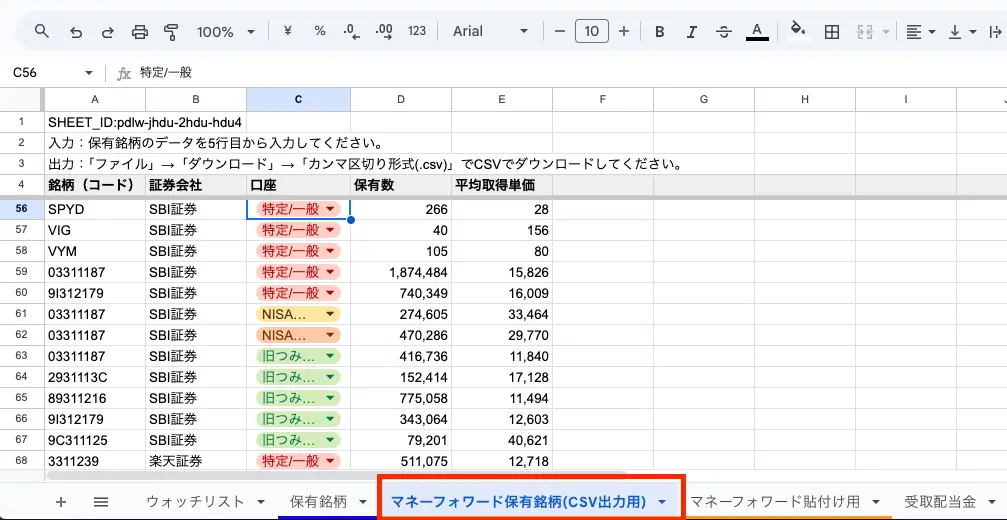Image resolution: width=1007 pixels, height=520 pixels.
Task: Click the font size field showing 10
Action: pos(592,31)
